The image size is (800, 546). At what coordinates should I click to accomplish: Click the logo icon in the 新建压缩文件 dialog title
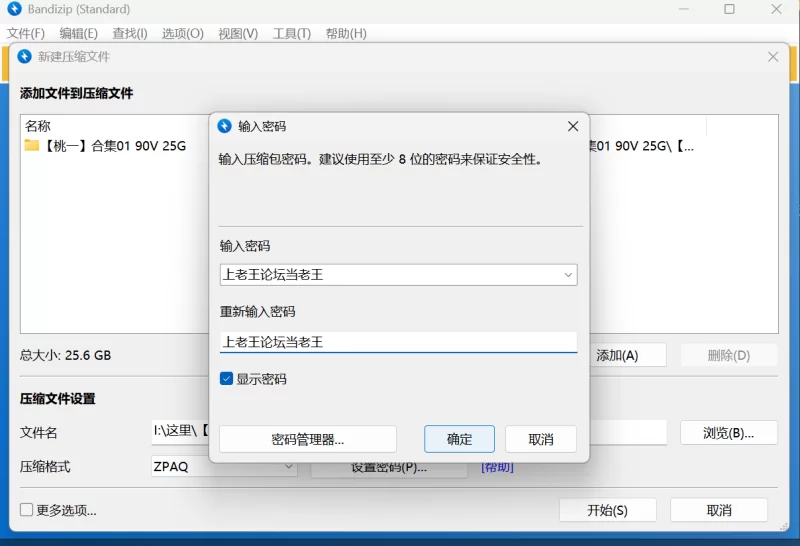[24, 56]
